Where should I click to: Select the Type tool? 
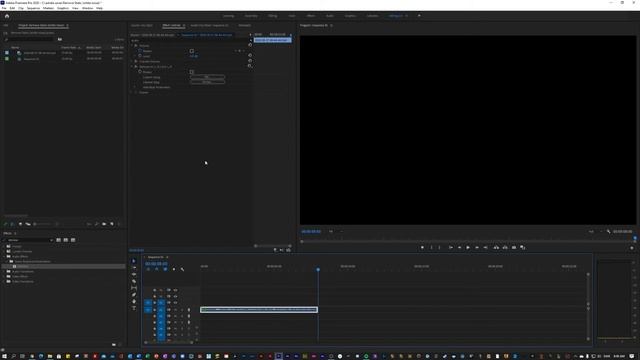[x=134, y=308]
